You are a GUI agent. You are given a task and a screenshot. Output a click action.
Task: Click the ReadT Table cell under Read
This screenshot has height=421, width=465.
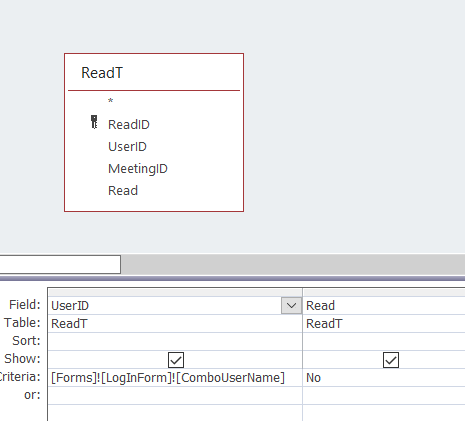pyautogui.click(x=384, y=324)
